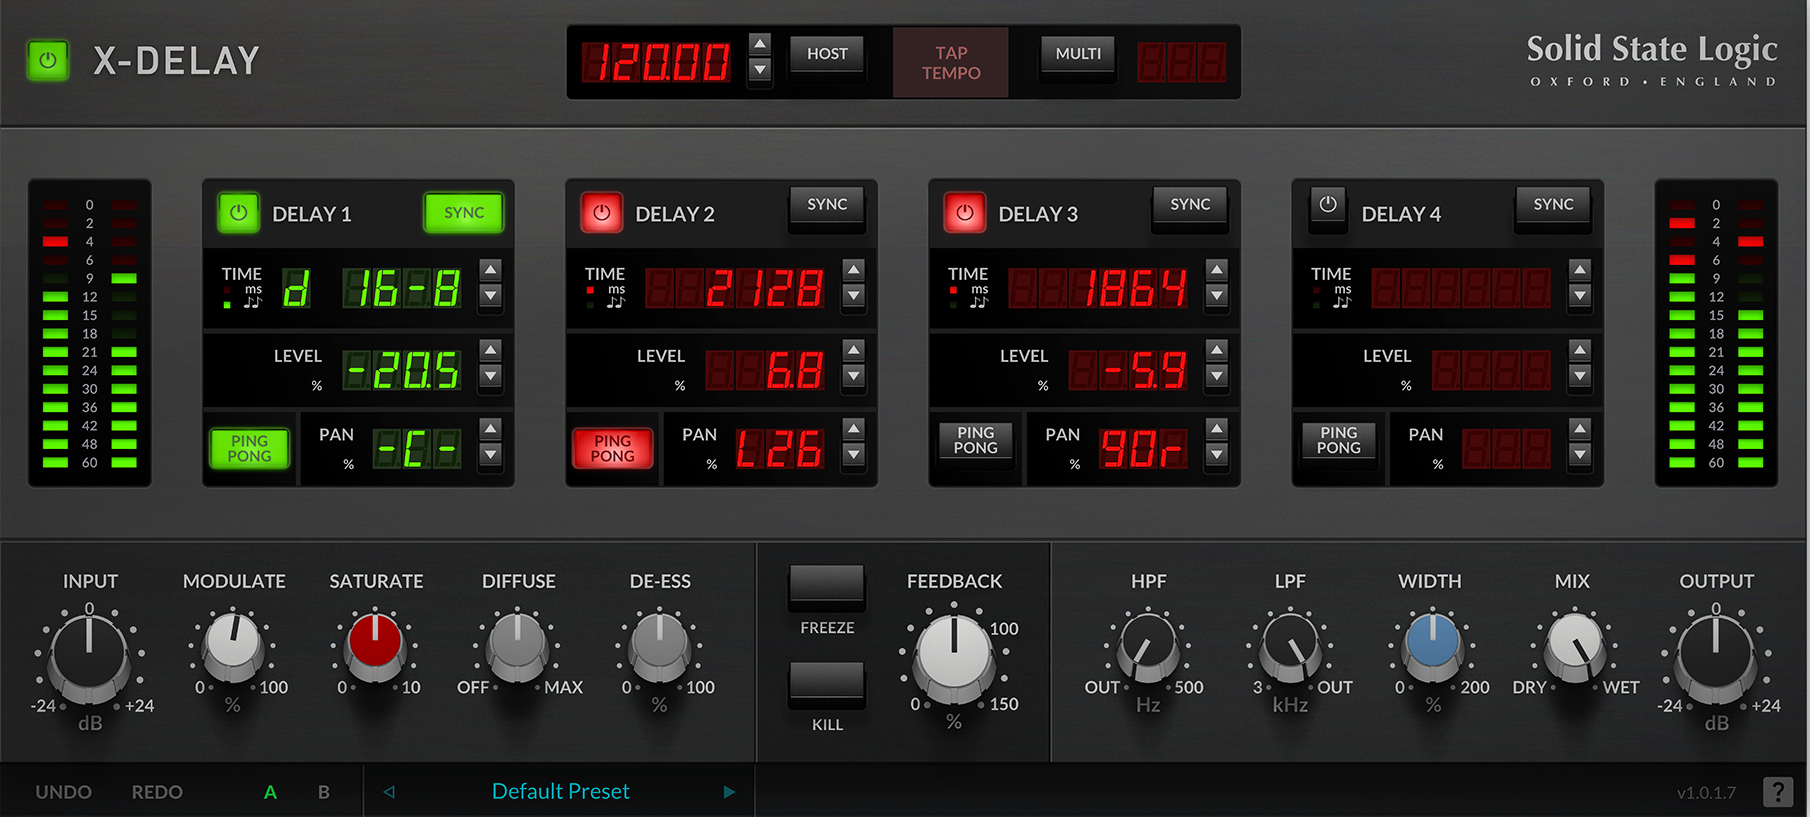Screen dimensions: 1810x817
Task: Decrease tempo with the down arrow
Action: pyautogui.click(x=760, y=70)
